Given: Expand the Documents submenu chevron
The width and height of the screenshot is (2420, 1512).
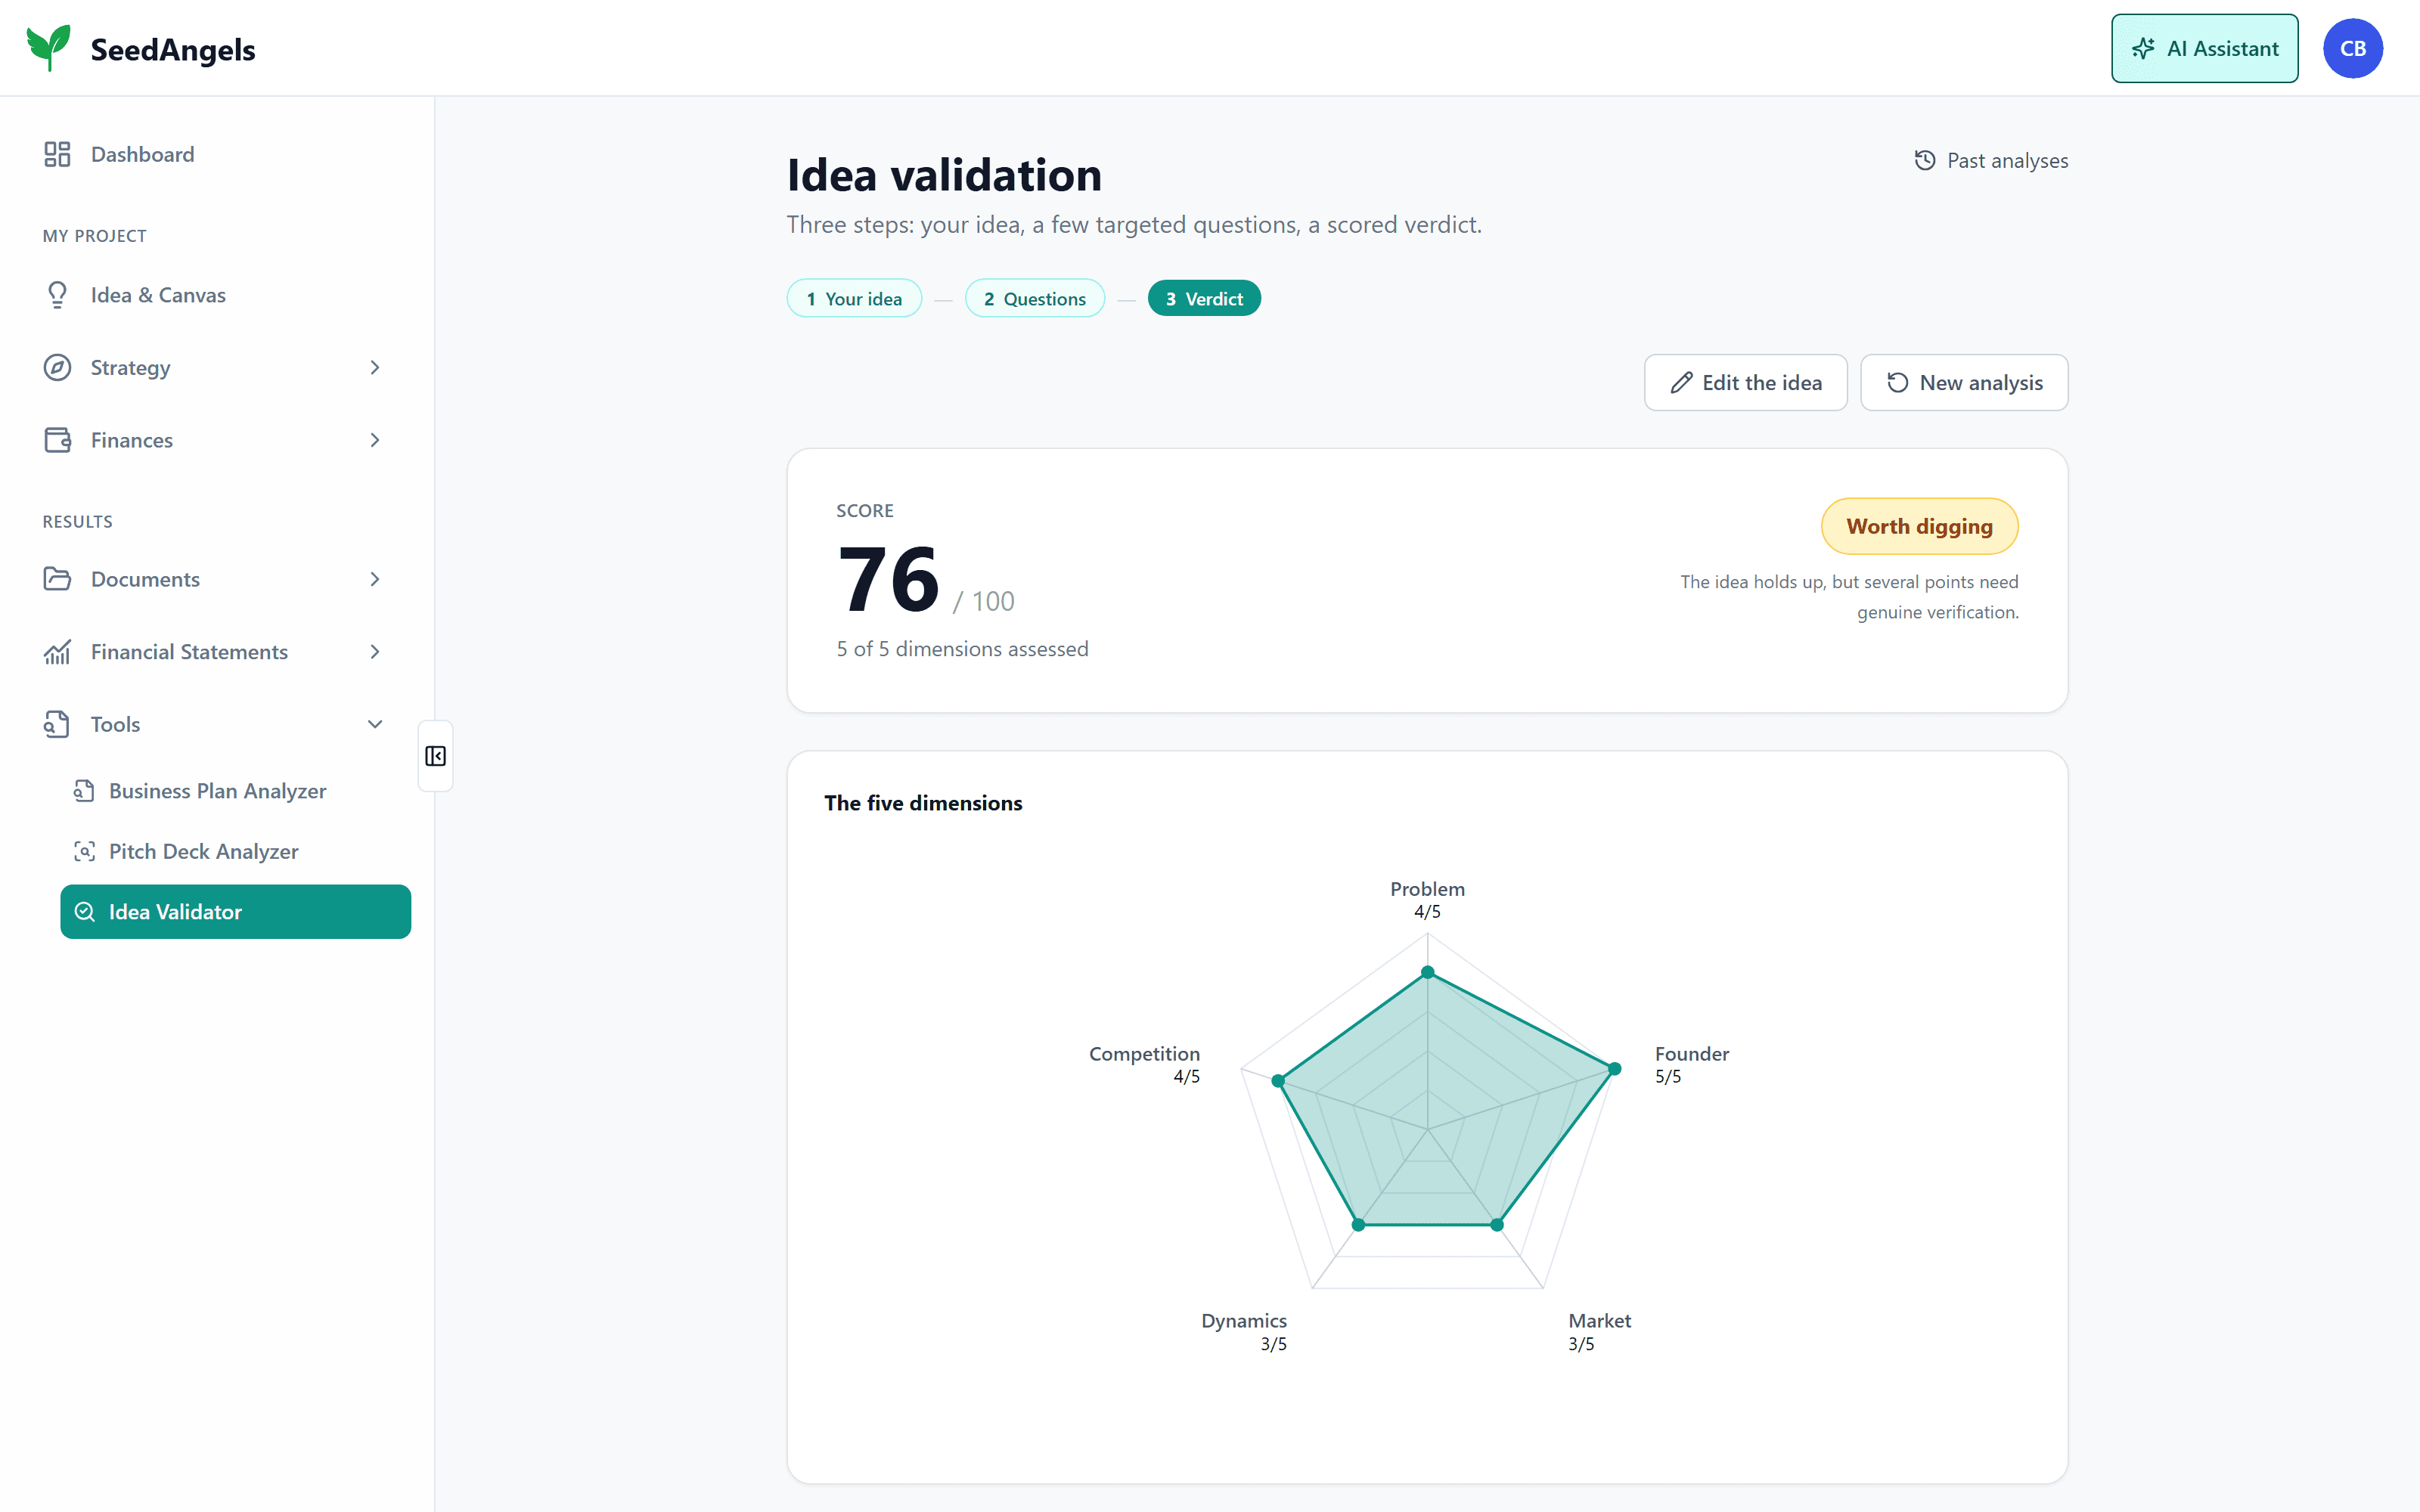Looking at the screenshot, I should pyautogui.click(x=375, y=579).
